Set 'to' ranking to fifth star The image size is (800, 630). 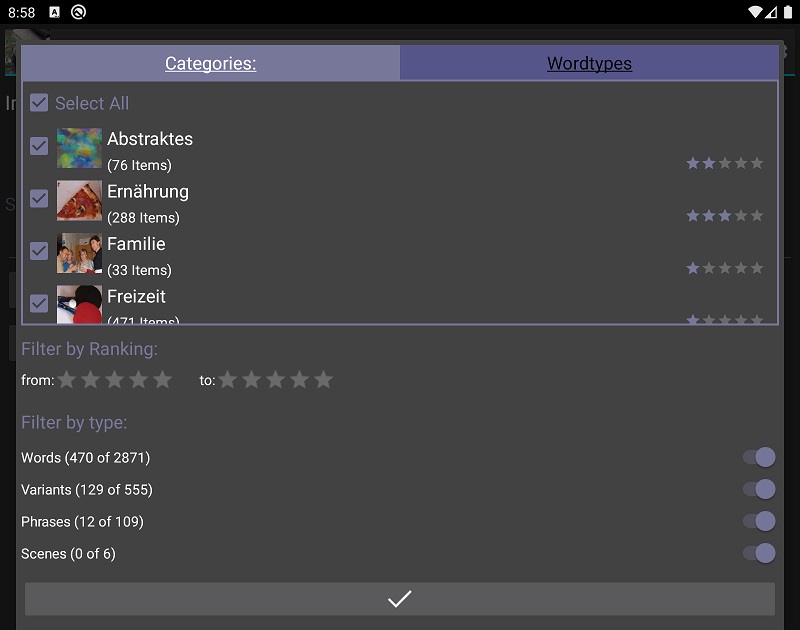pyautogui.click(x=323, y=380)
